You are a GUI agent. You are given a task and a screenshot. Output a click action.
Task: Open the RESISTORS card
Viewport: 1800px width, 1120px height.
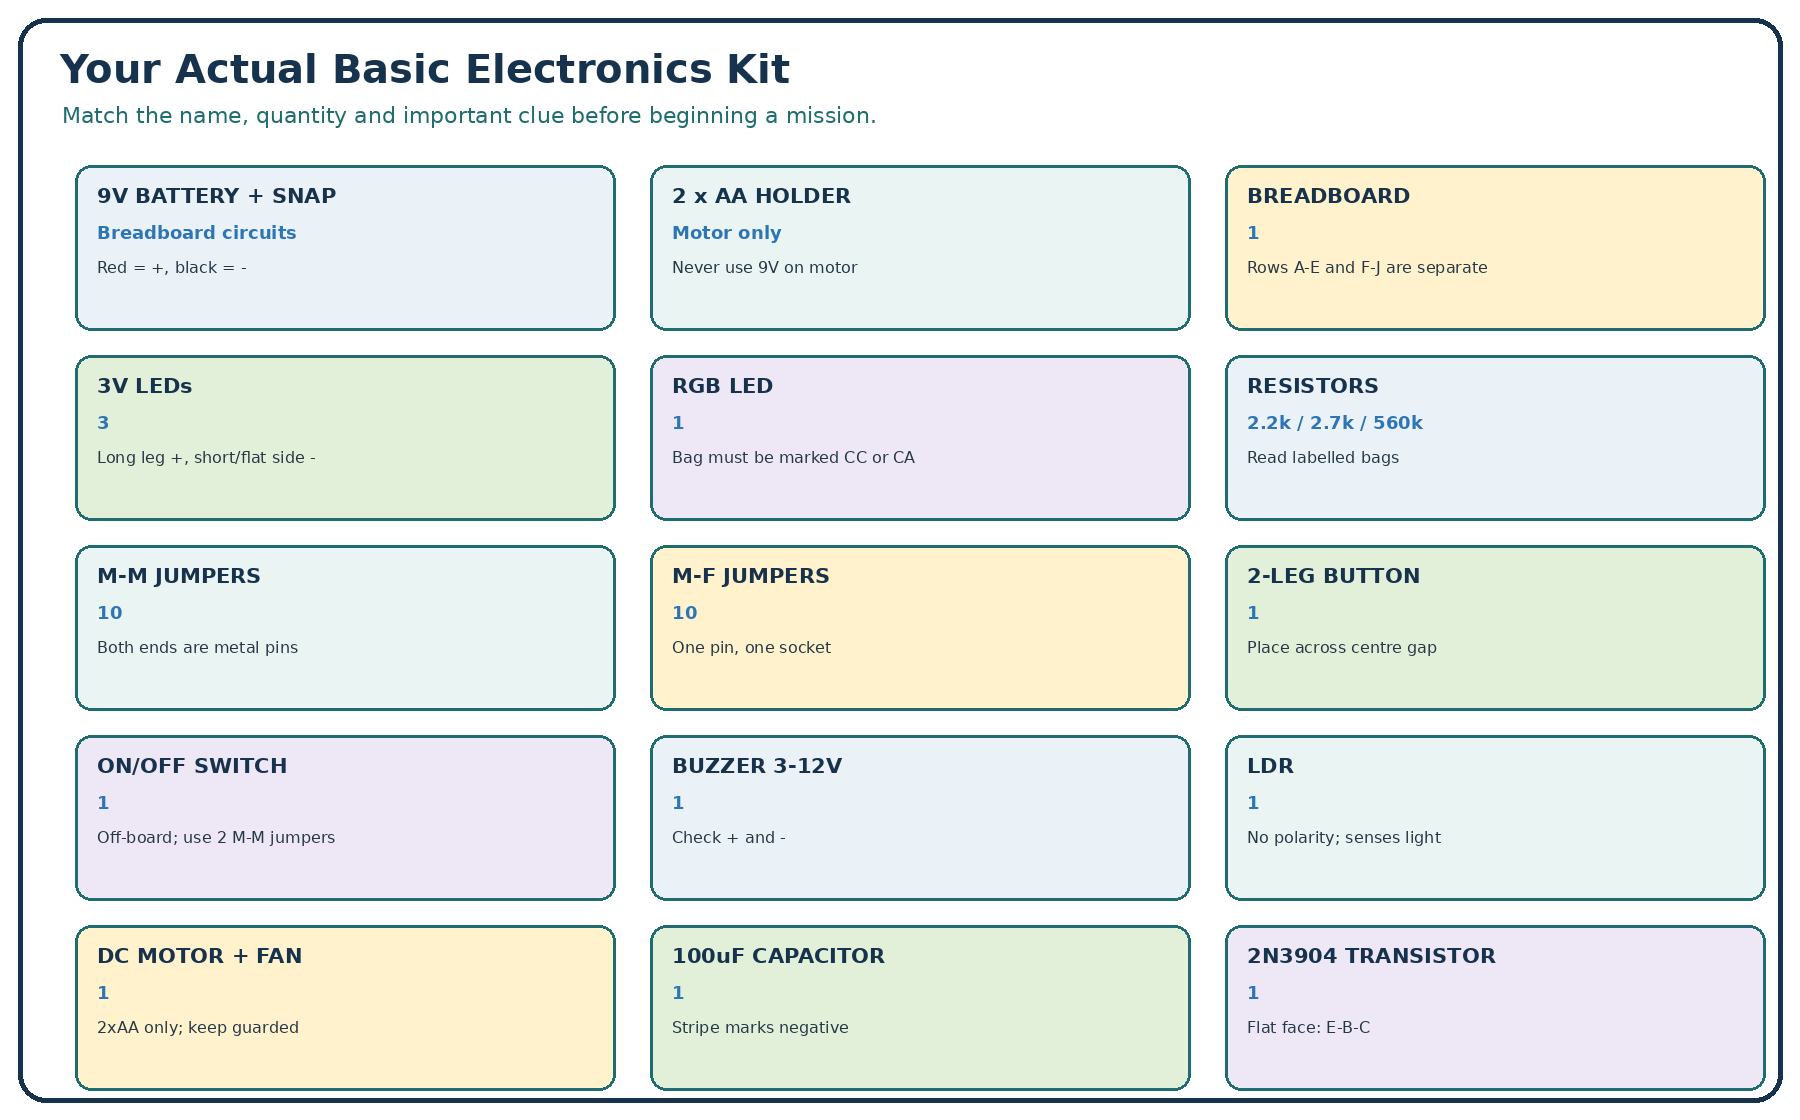click(x=1495, y=438)
